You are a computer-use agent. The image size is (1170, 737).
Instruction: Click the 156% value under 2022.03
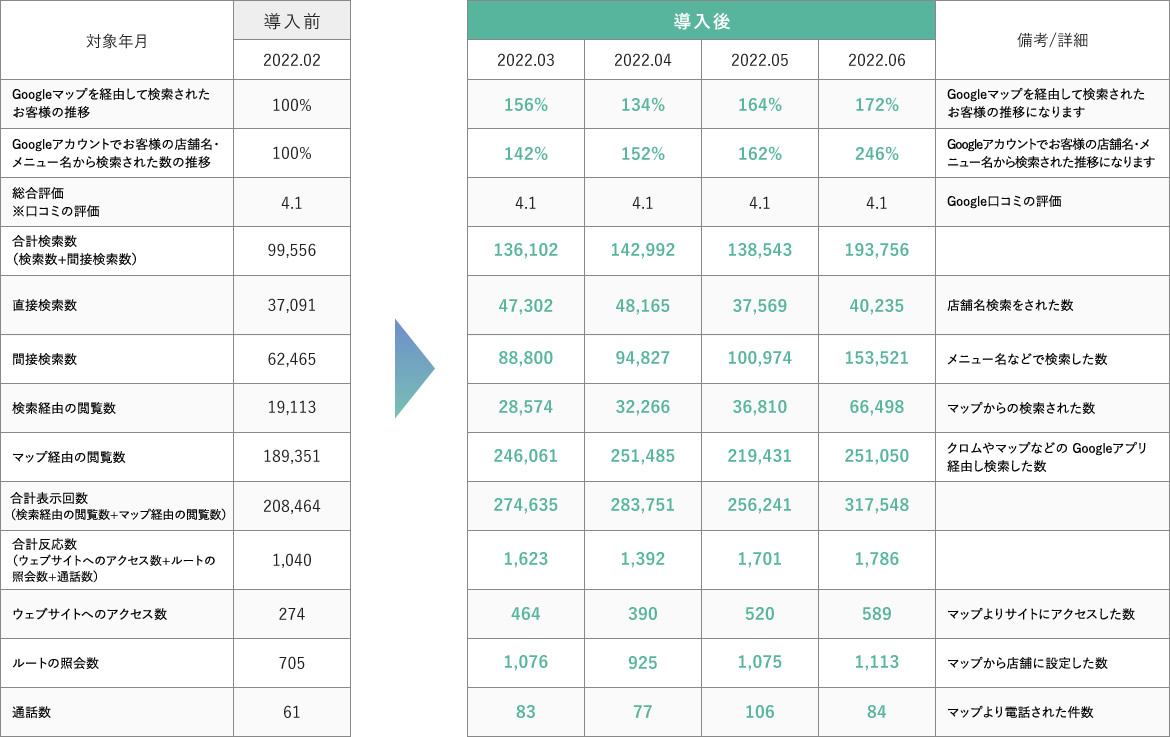click(526, 105)
